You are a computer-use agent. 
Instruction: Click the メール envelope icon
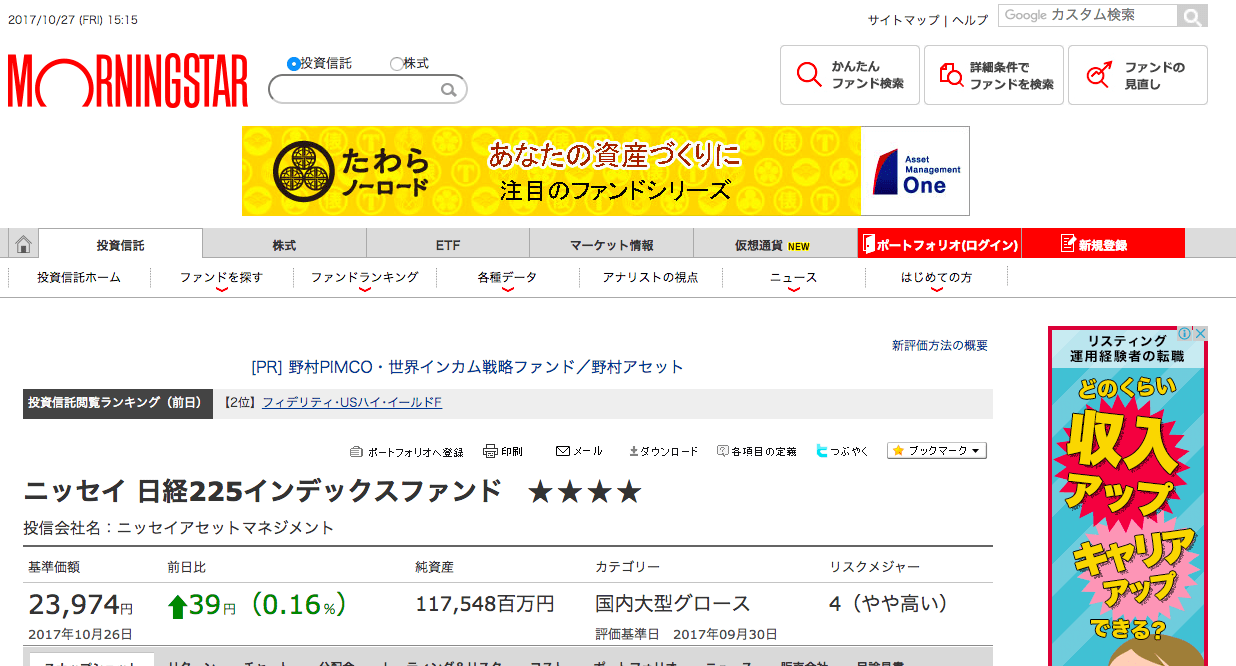pyautogui.click(x=563, y=450)
